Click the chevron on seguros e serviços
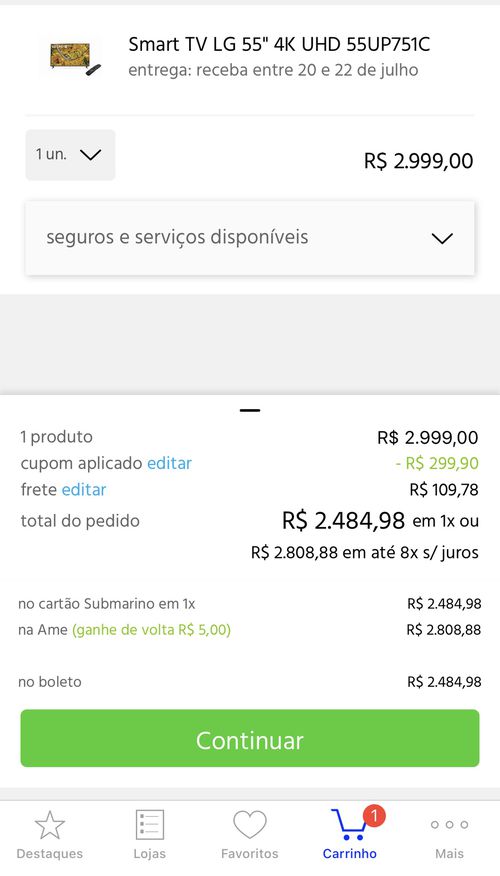This screenshot has height=876, width=500. pos(442,239)
